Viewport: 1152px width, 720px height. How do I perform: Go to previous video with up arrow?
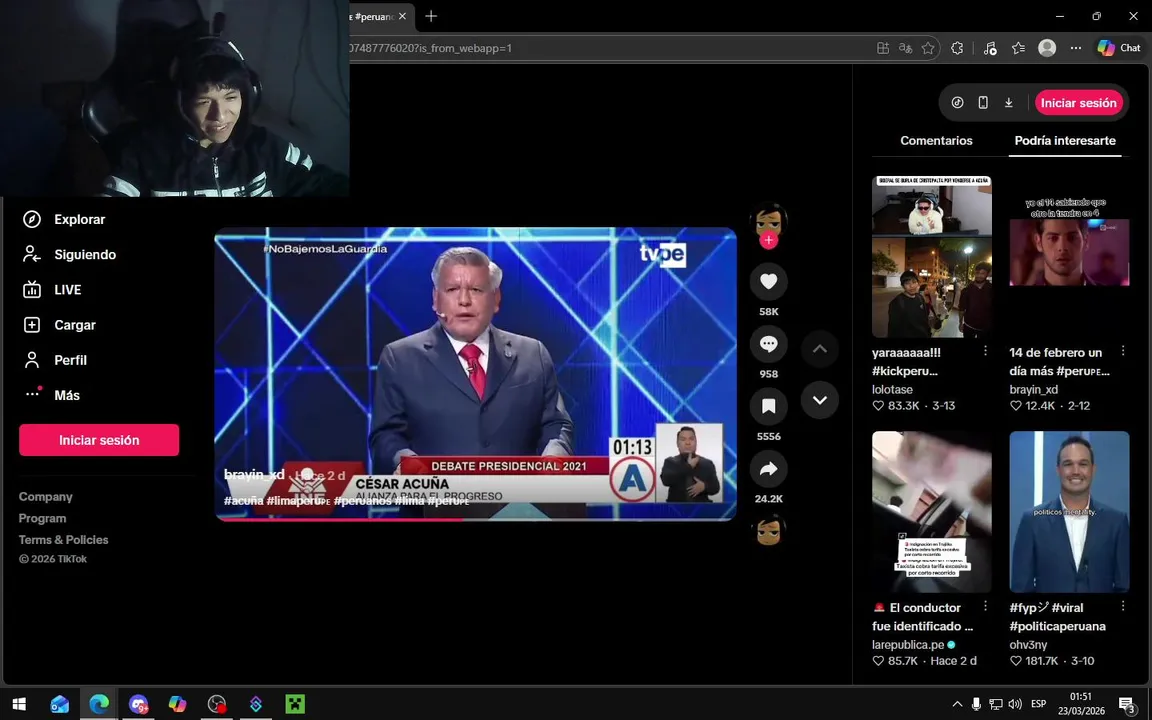coord(820,349)
